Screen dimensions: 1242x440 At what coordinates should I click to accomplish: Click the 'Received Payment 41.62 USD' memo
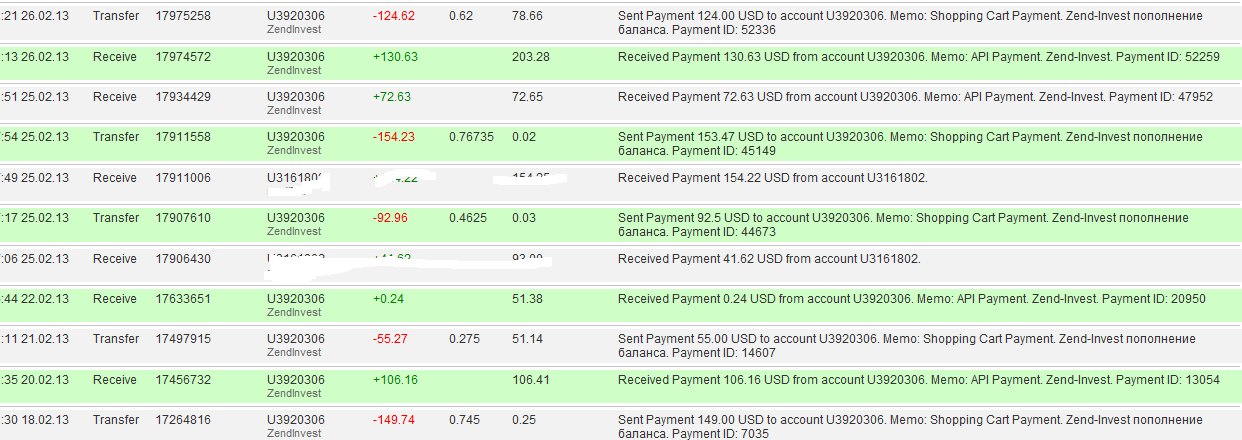(768, 259)
